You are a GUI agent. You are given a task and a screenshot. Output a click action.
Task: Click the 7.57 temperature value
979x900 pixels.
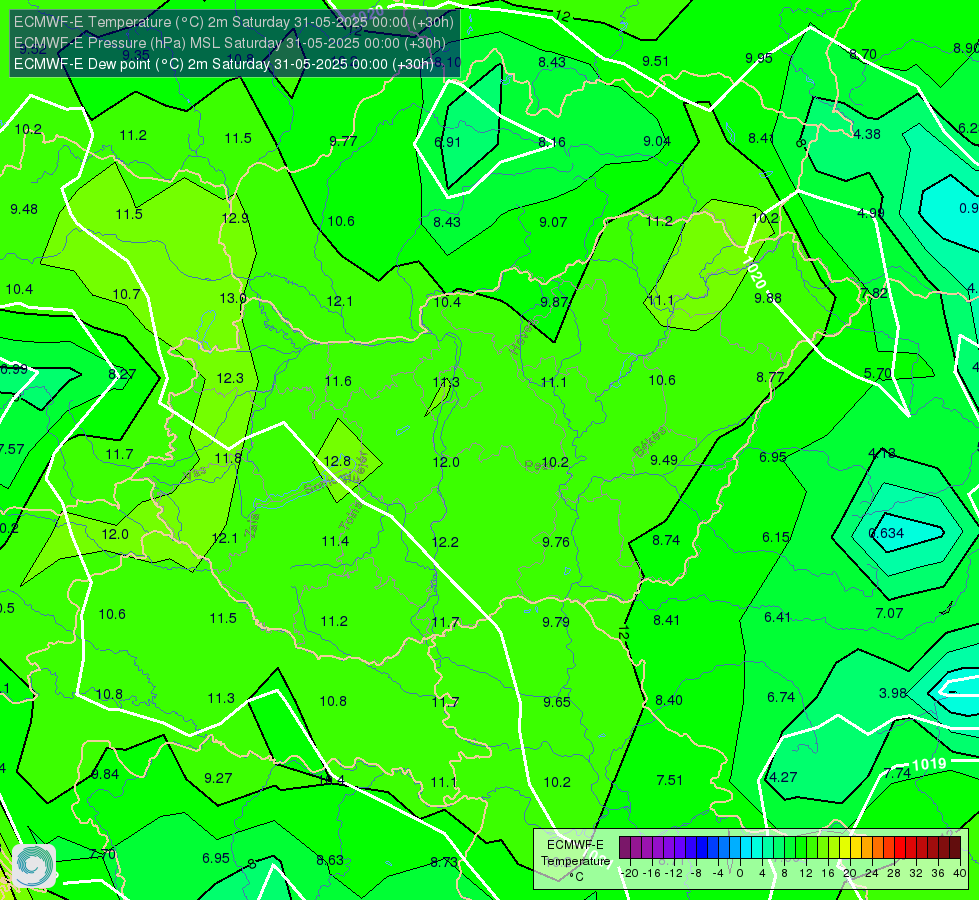tap(11, 449)
